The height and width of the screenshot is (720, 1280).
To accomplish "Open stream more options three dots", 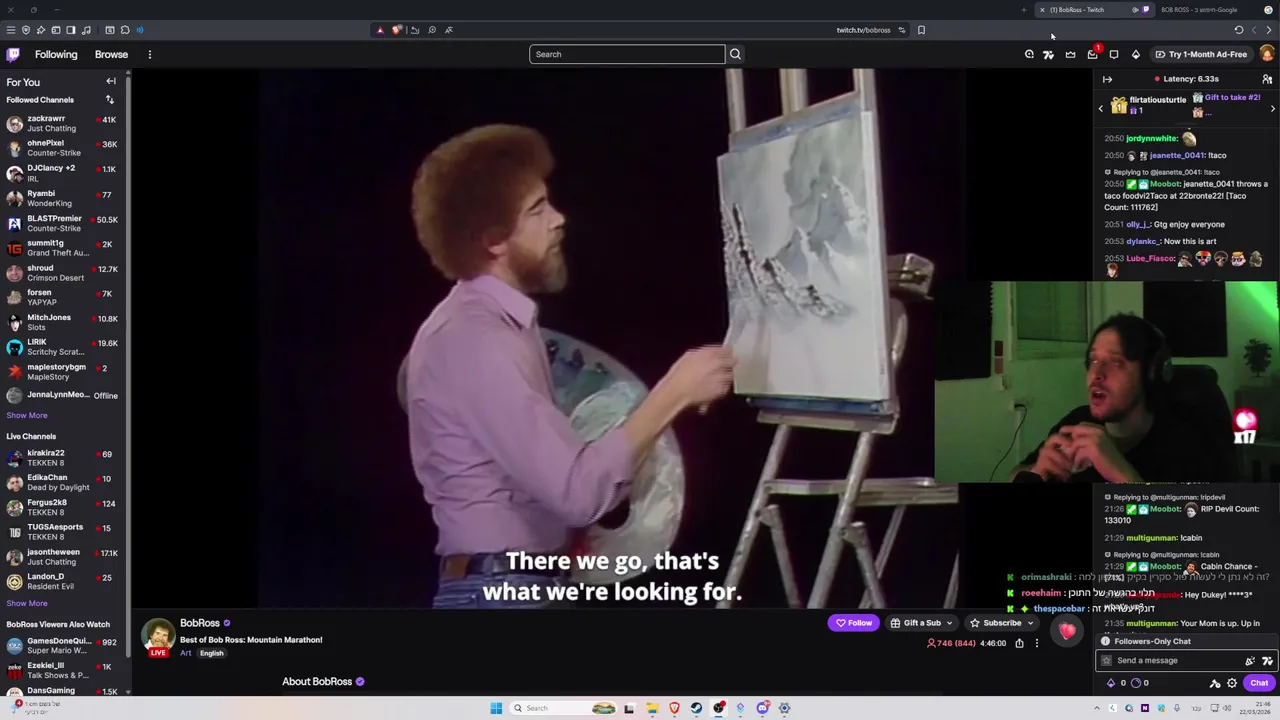I will [x=1037, y=643].
